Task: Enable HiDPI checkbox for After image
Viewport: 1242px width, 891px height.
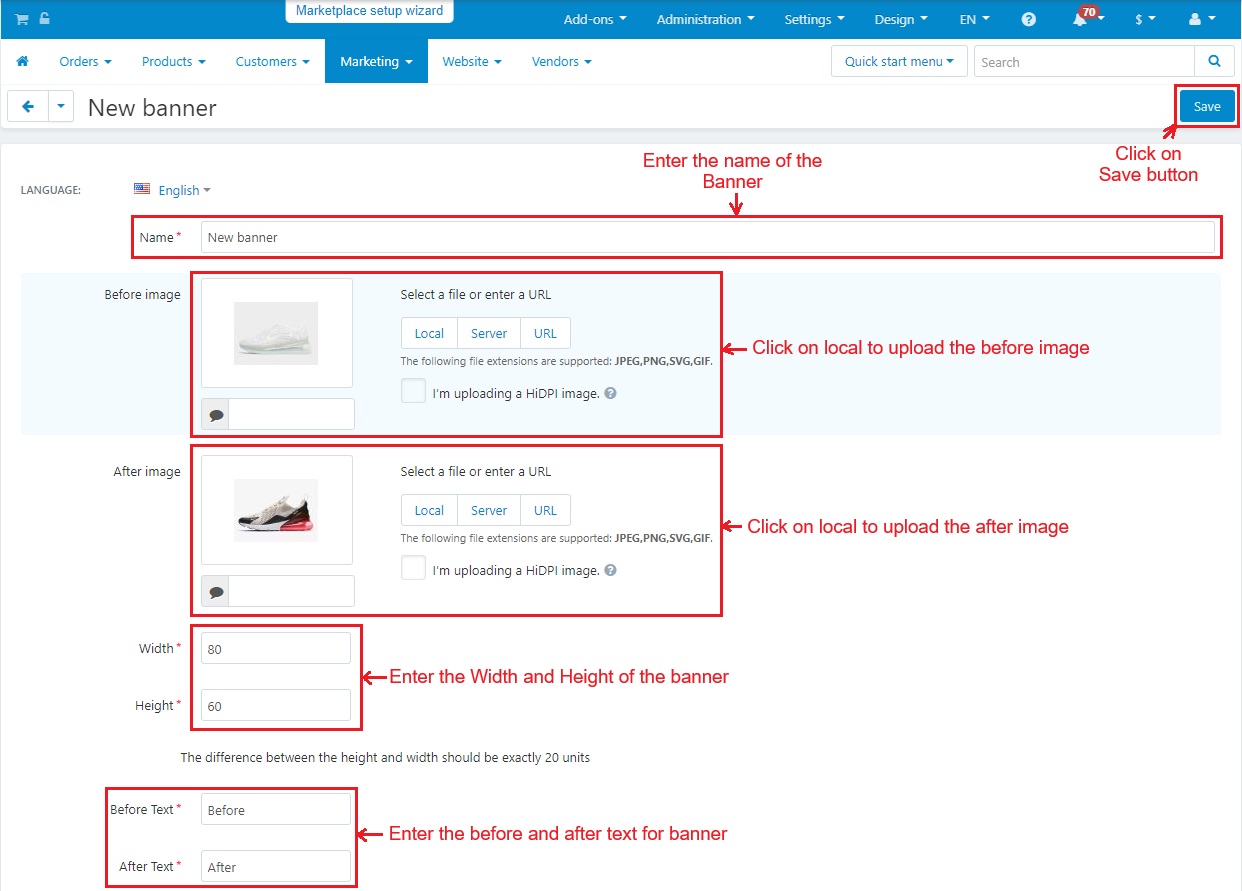Action: point(413,568)
